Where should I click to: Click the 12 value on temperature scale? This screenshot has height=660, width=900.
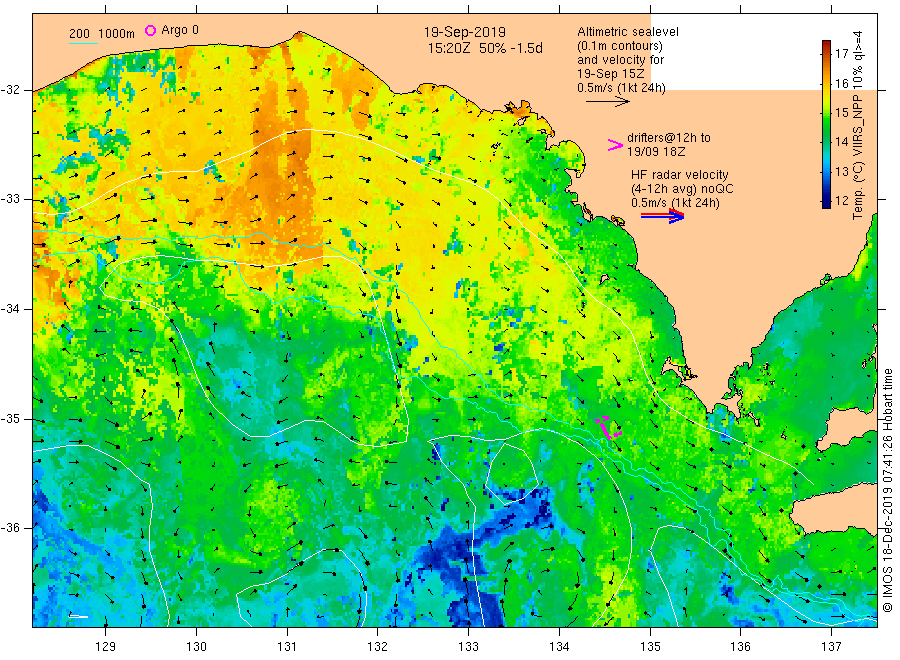click(841, 201)
